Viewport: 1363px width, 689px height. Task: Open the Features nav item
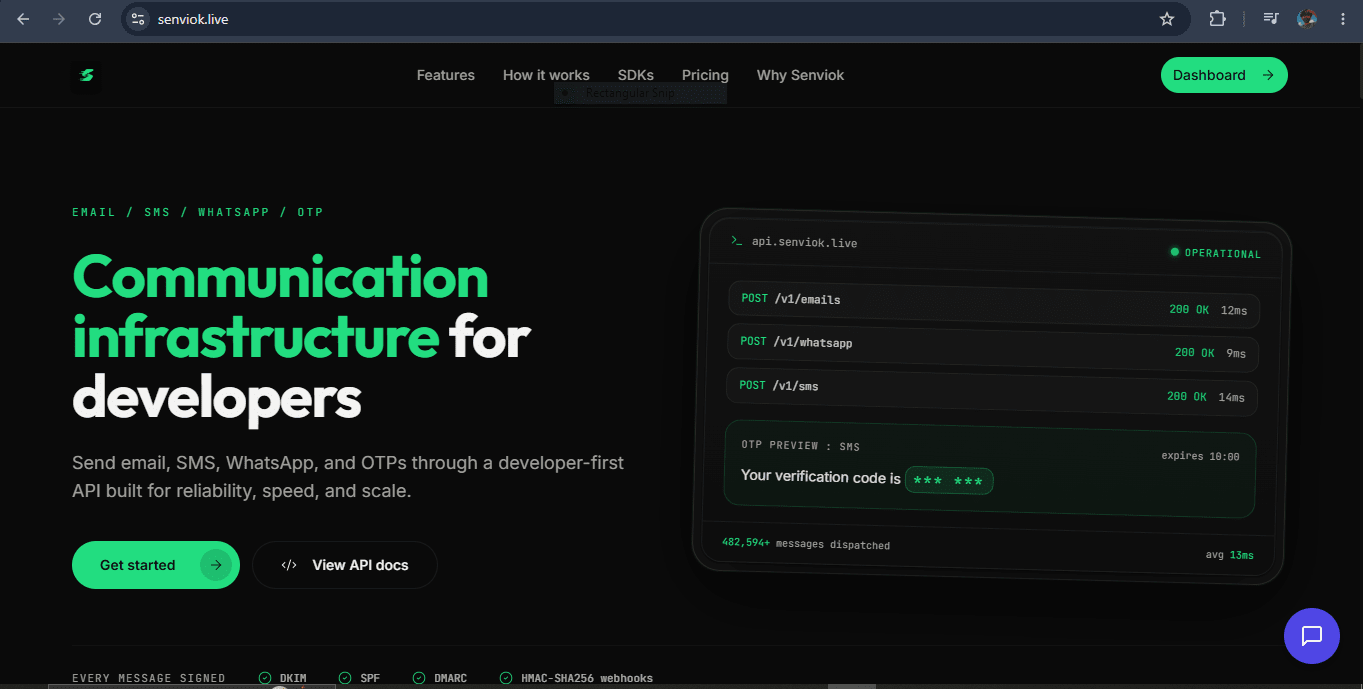pyautogui.click(x=446, y=75)
